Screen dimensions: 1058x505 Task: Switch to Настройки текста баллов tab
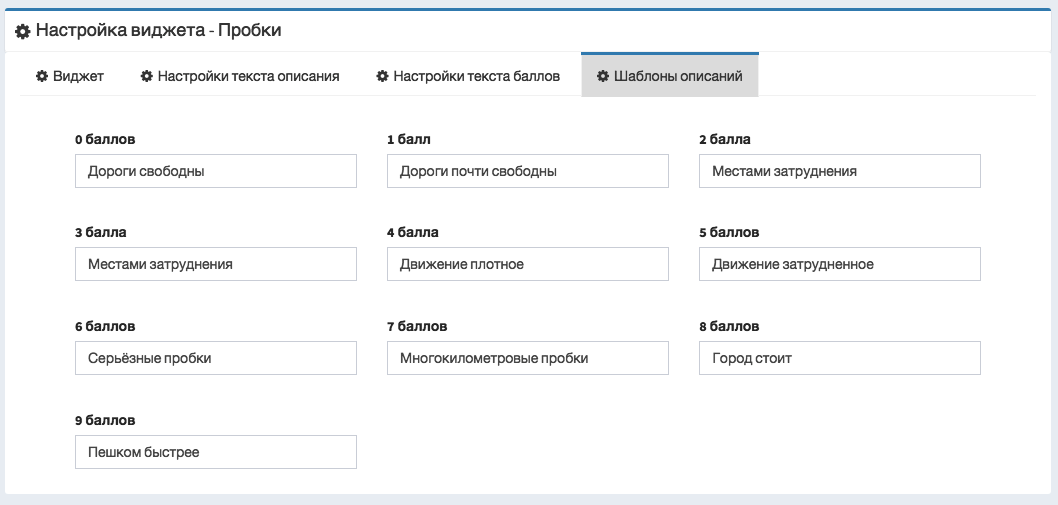(468, 76)
